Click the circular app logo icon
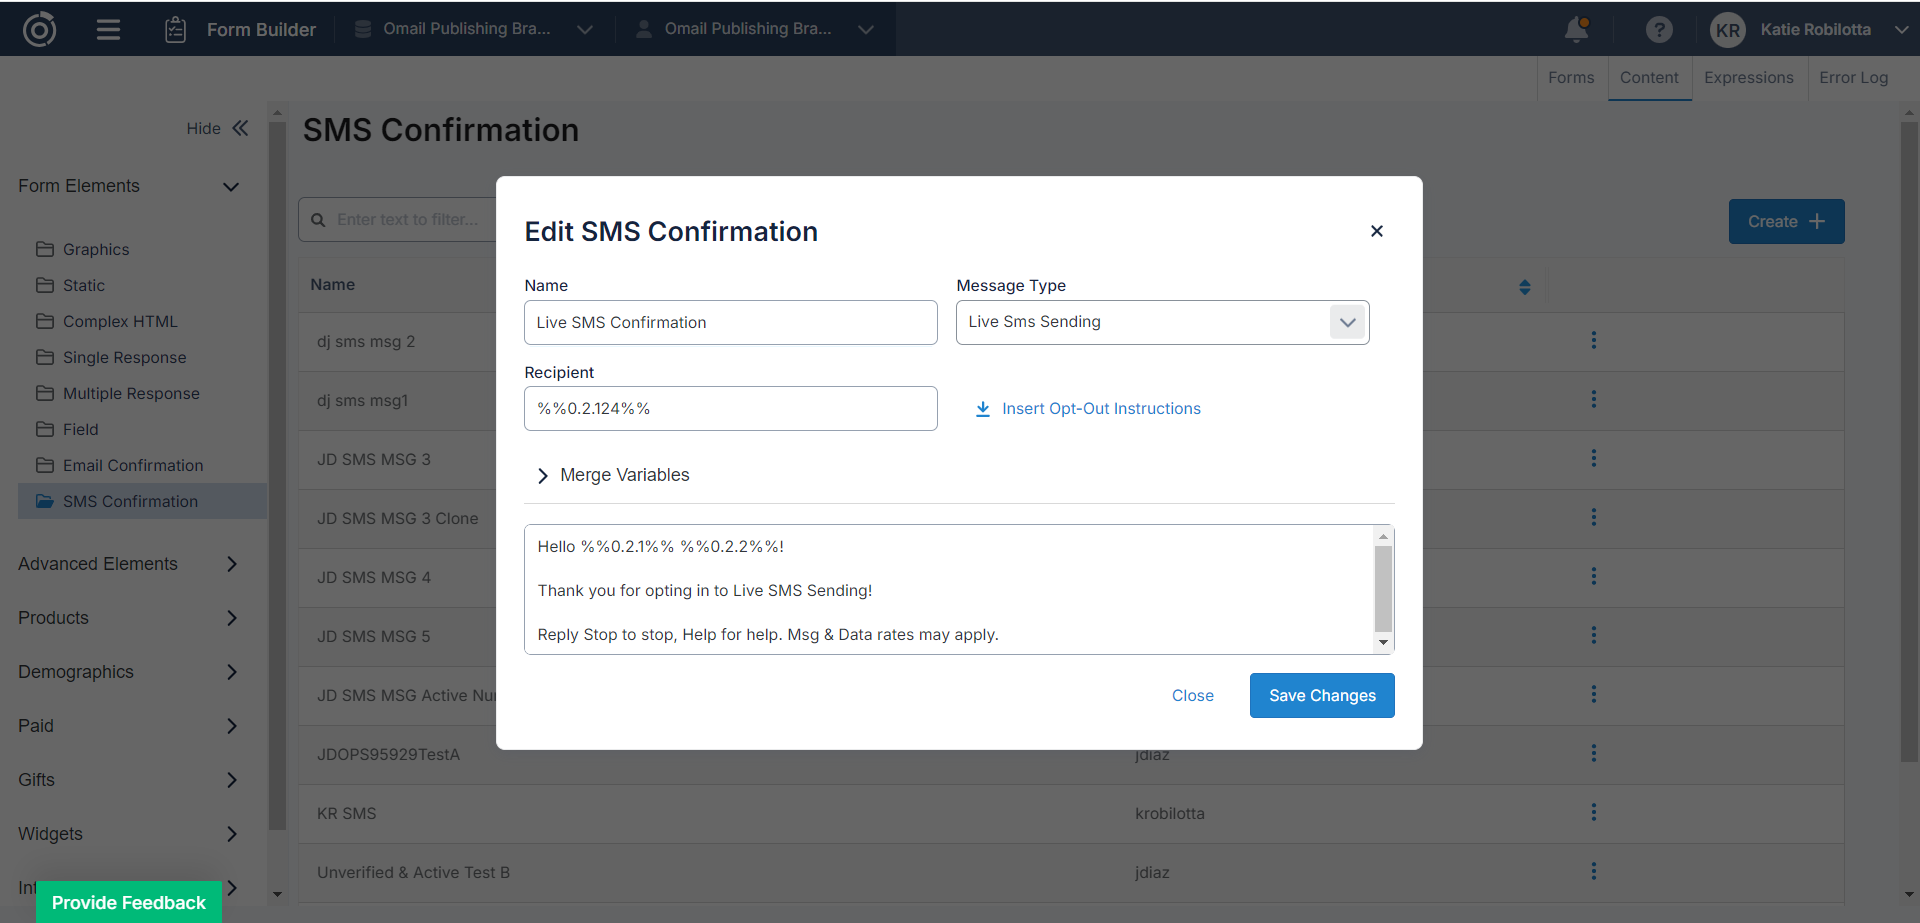The height and width of the screenshot is (923, 1920). click(x=39, y=30)
